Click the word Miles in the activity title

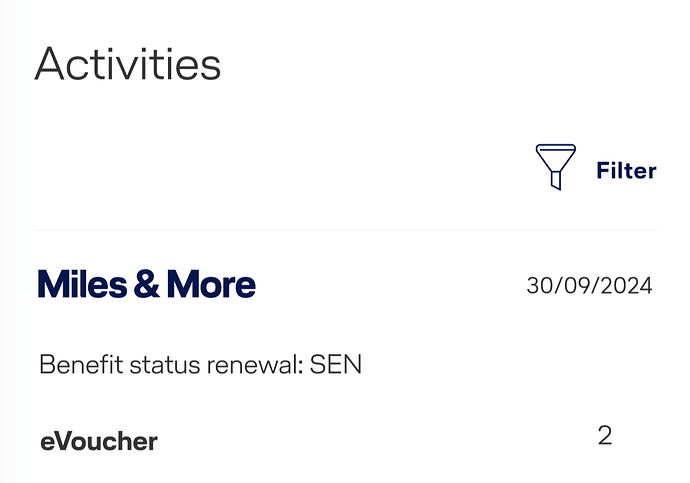(x=82, y=284)
